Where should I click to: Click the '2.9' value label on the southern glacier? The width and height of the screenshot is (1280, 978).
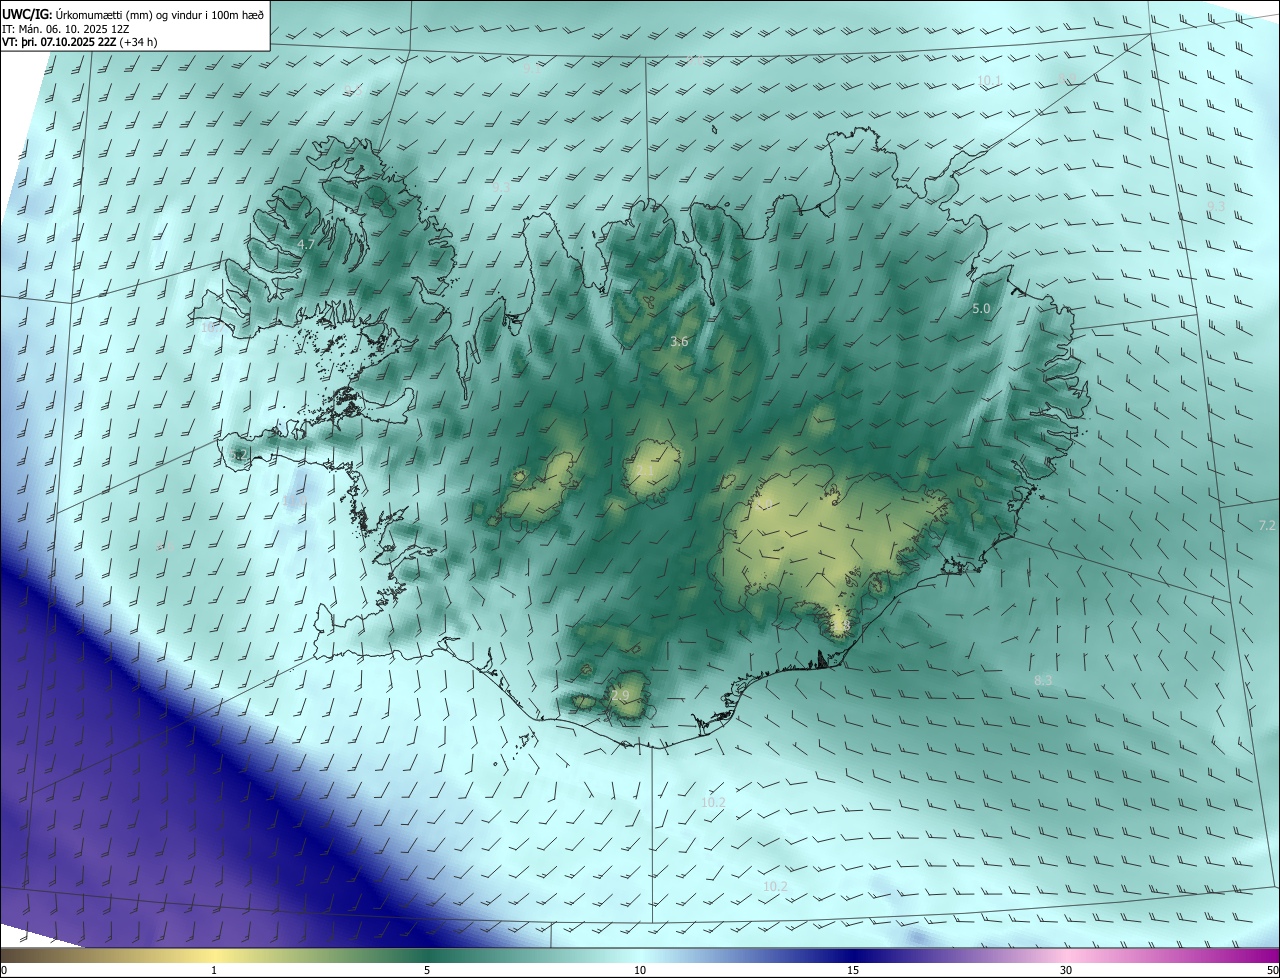621,696
